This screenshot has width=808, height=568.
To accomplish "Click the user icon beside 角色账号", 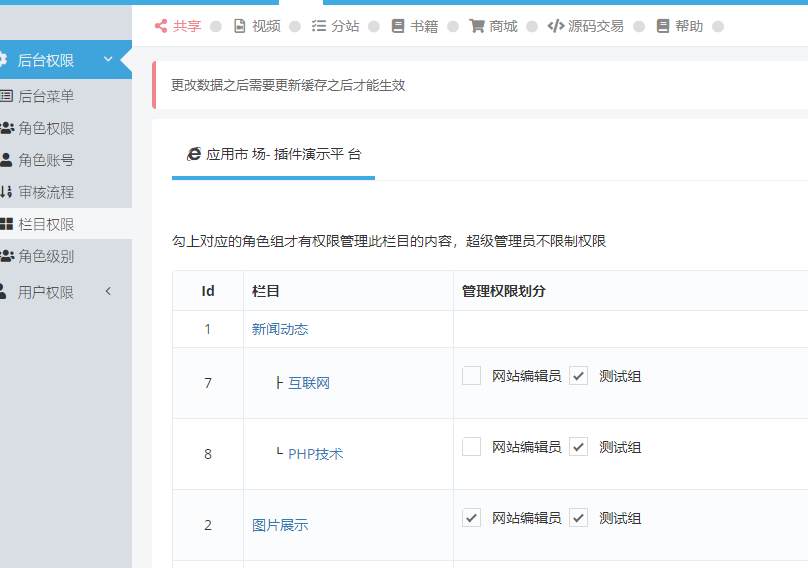I will [x=6, y=160].
